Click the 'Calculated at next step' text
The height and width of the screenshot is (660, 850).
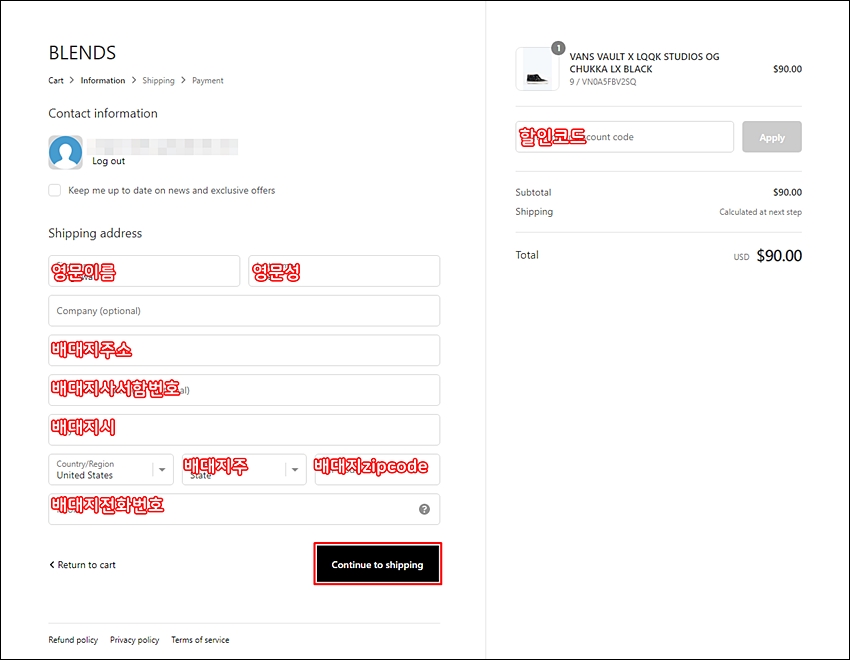760,212
